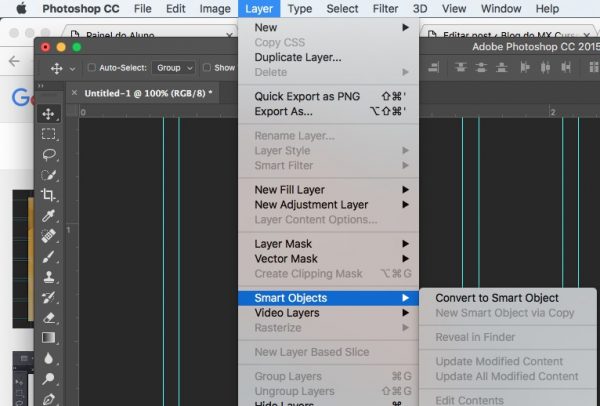600x406 pixels.
Task: Click the vertical ruler at mark 1
Action: click(x=69, y=230)
